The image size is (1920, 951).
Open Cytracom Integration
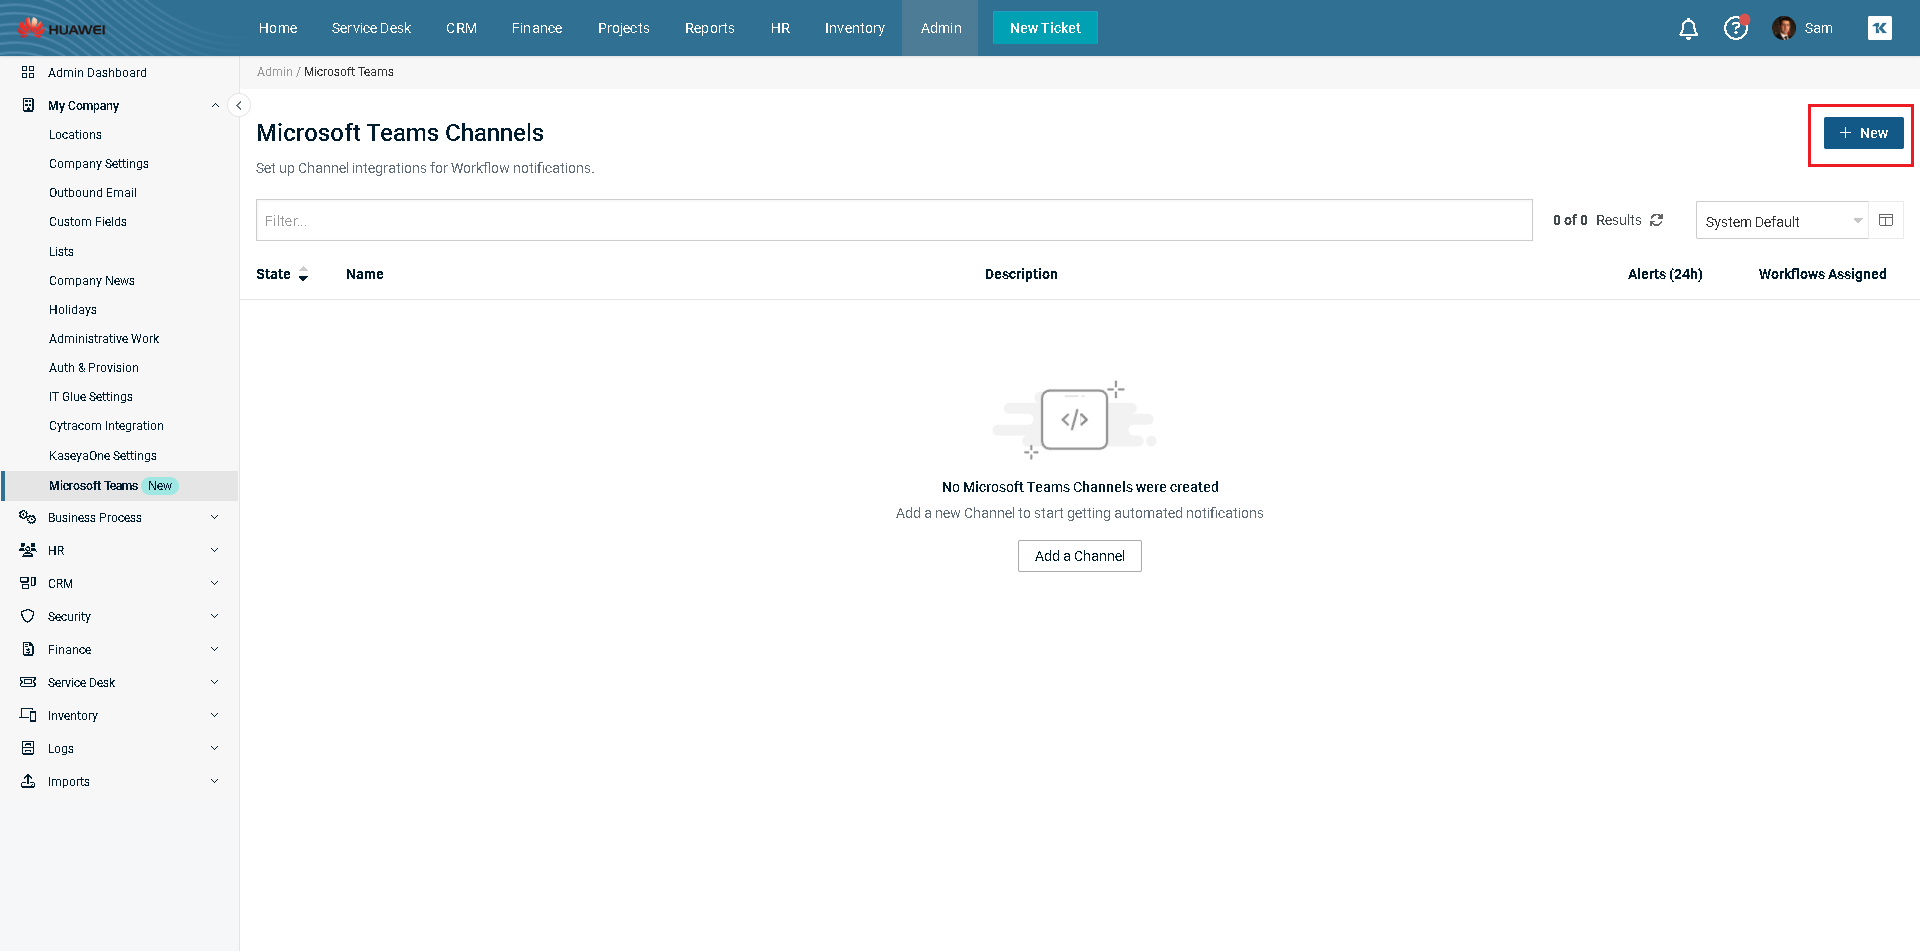106,426
